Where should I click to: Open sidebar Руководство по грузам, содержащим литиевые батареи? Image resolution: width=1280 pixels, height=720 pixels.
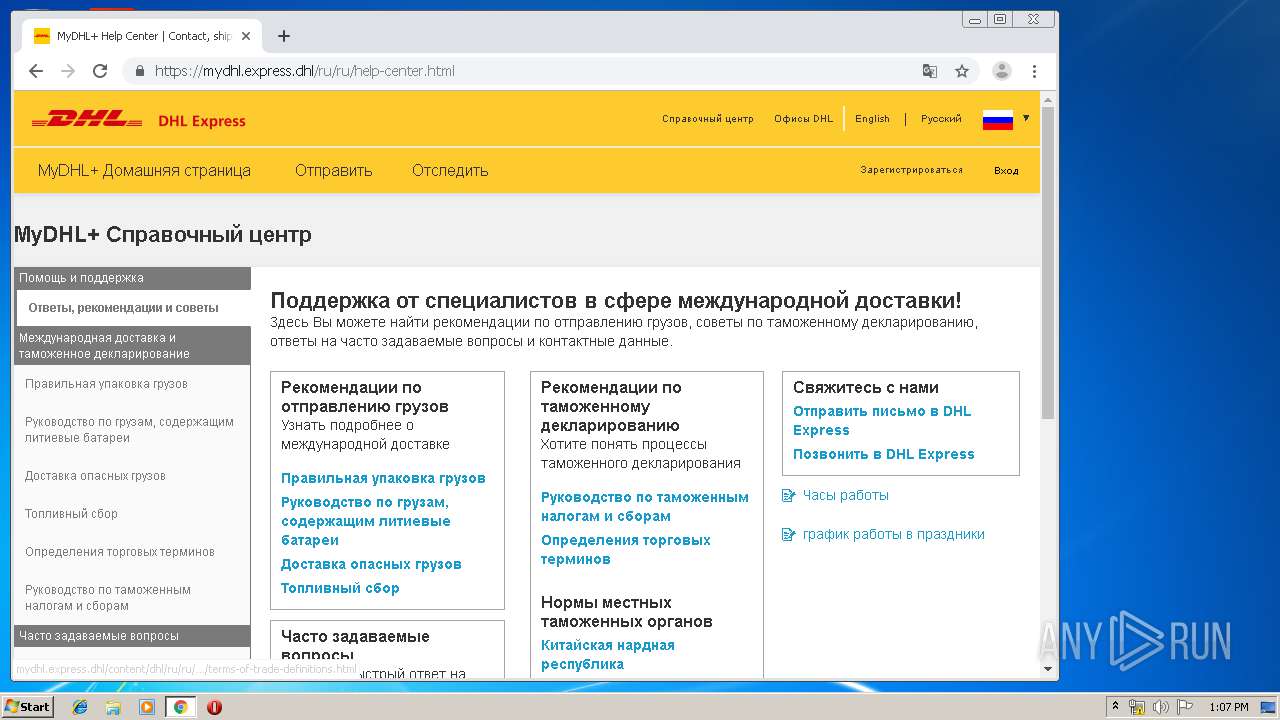pos(129,430)
